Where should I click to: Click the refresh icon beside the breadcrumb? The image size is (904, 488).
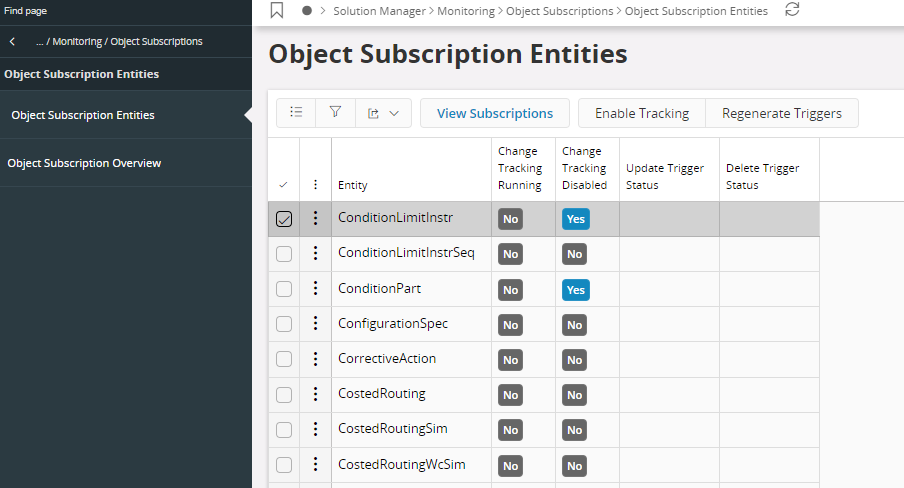click(792, 10)
